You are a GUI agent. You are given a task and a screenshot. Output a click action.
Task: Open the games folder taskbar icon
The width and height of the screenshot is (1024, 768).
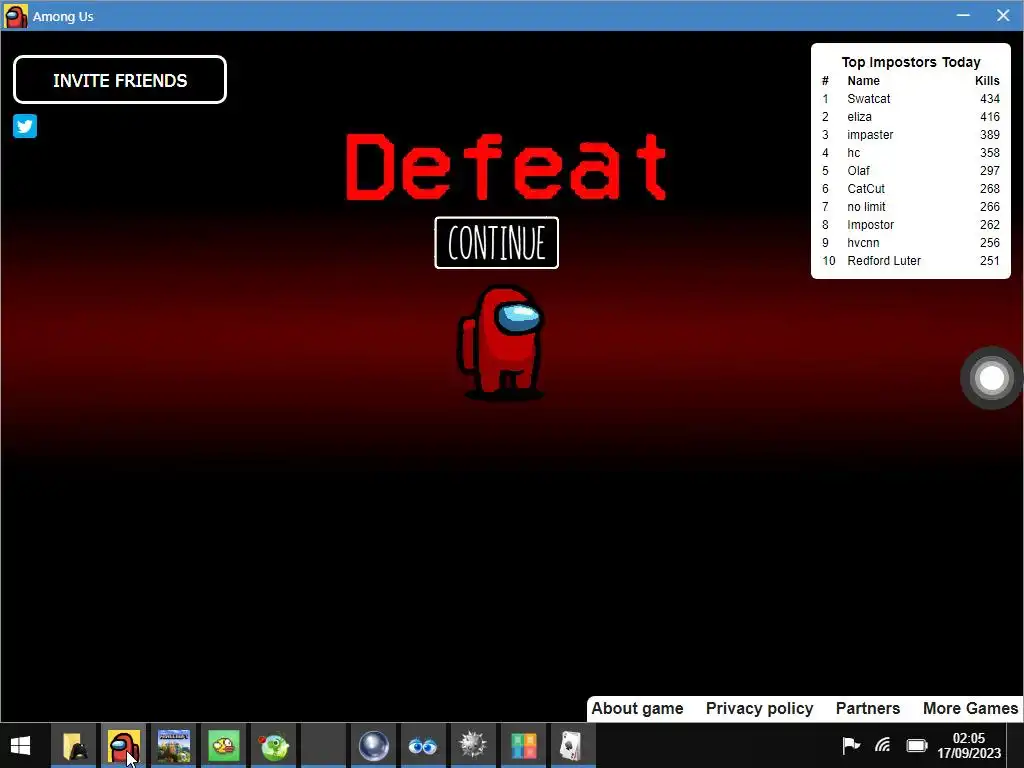pyautogui.click(x=75, y=745)
